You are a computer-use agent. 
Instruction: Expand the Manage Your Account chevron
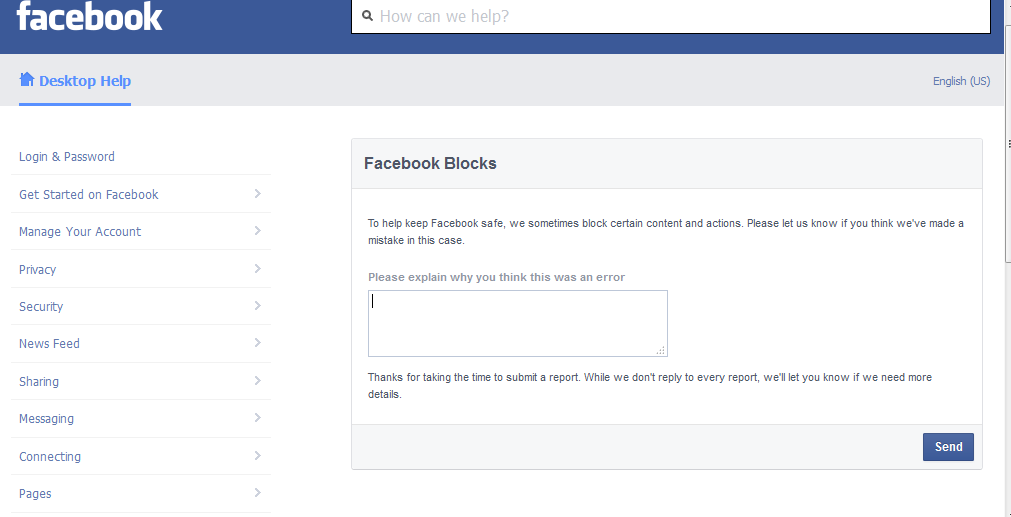(257, 231)
